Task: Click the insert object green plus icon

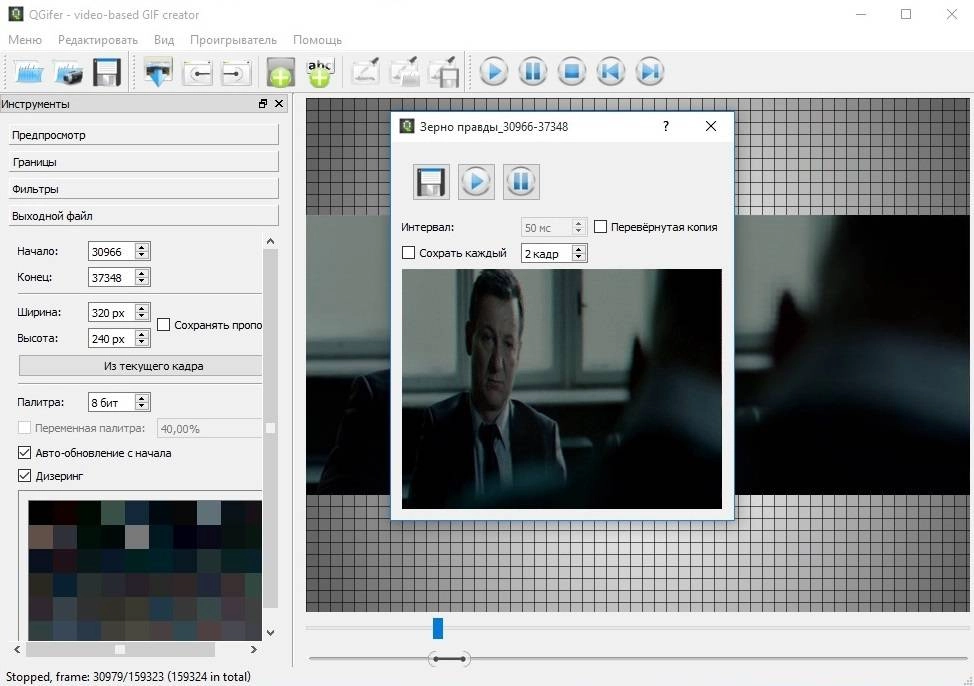Action: [281, 73]
